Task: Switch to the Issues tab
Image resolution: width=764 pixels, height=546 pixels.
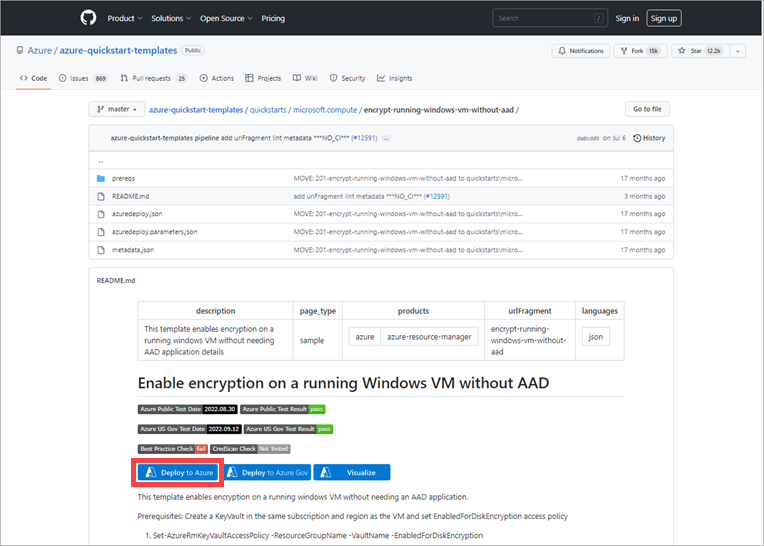Action: point(83,78)
